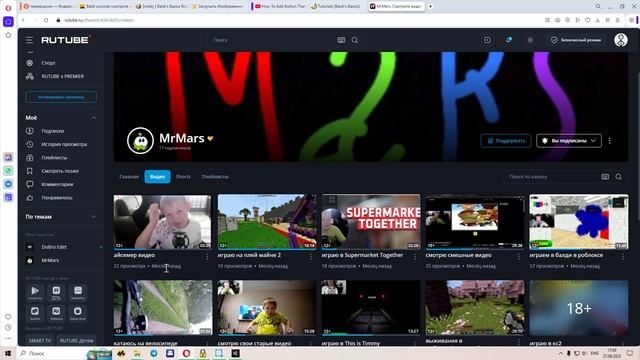This screenshot has height=360, width=640.
Task: Collapse the Моё sidebar section
Action: (93, 118)
